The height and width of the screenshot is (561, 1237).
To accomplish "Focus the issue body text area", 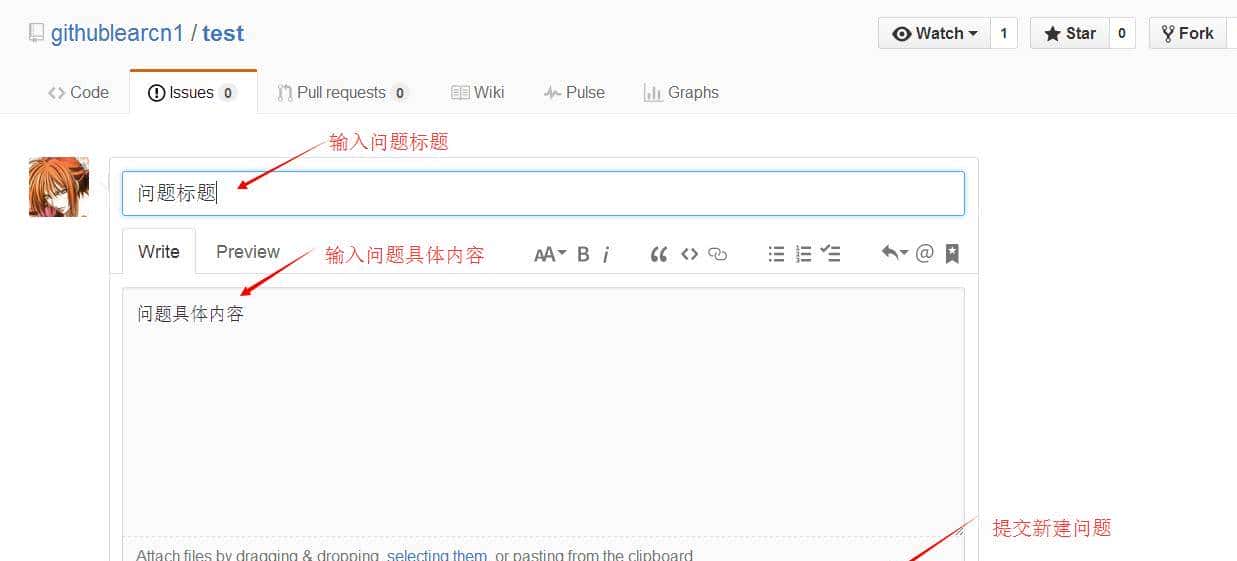I will pos(543,412).
